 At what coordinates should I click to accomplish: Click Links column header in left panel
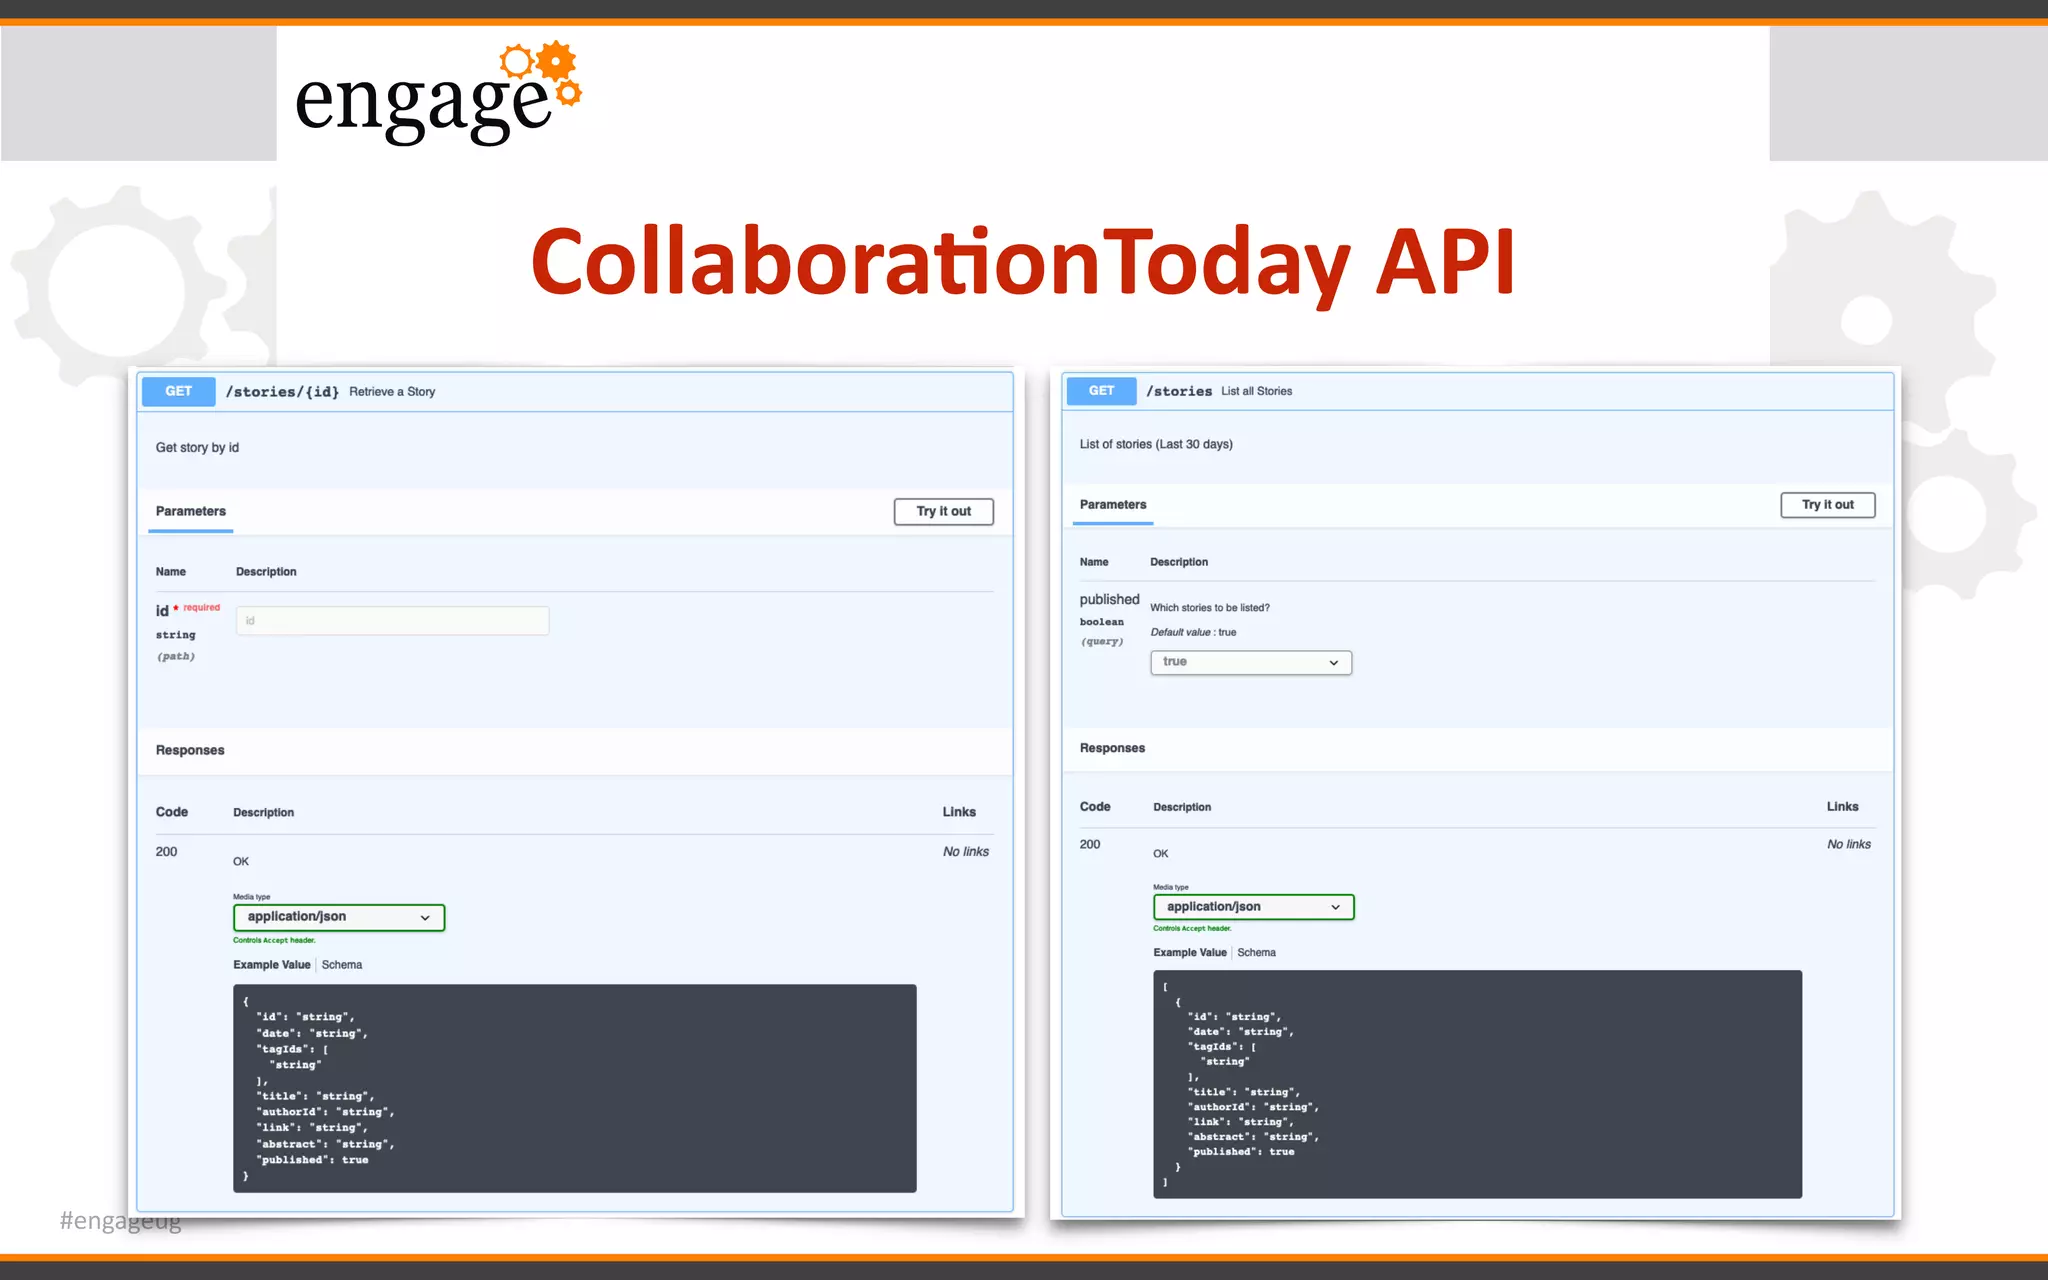(x=959, y=812)
